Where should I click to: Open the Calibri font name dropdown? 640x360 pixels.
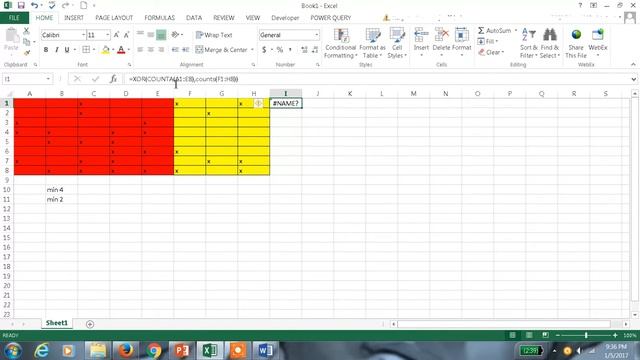pos(83,35)
